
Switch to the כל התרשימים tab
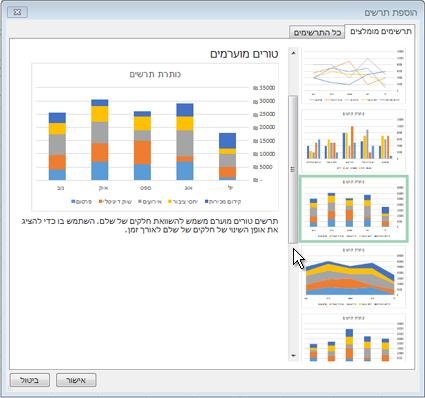pyautogui.click(x=317, y=32)
